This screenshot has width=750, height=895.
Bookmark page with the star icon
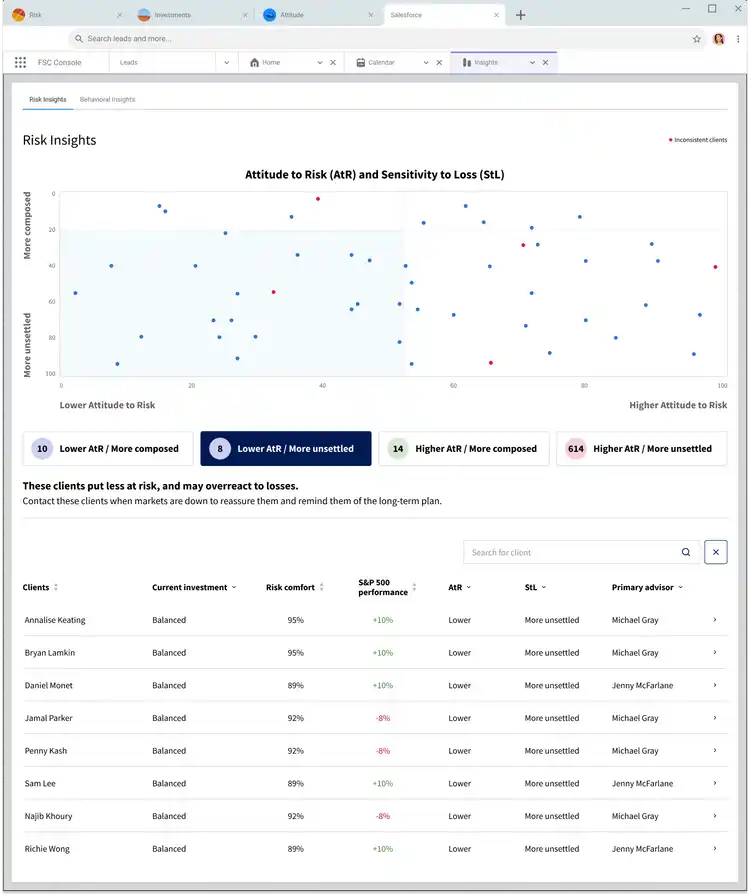pyautogui.click(x=697, y=39)
